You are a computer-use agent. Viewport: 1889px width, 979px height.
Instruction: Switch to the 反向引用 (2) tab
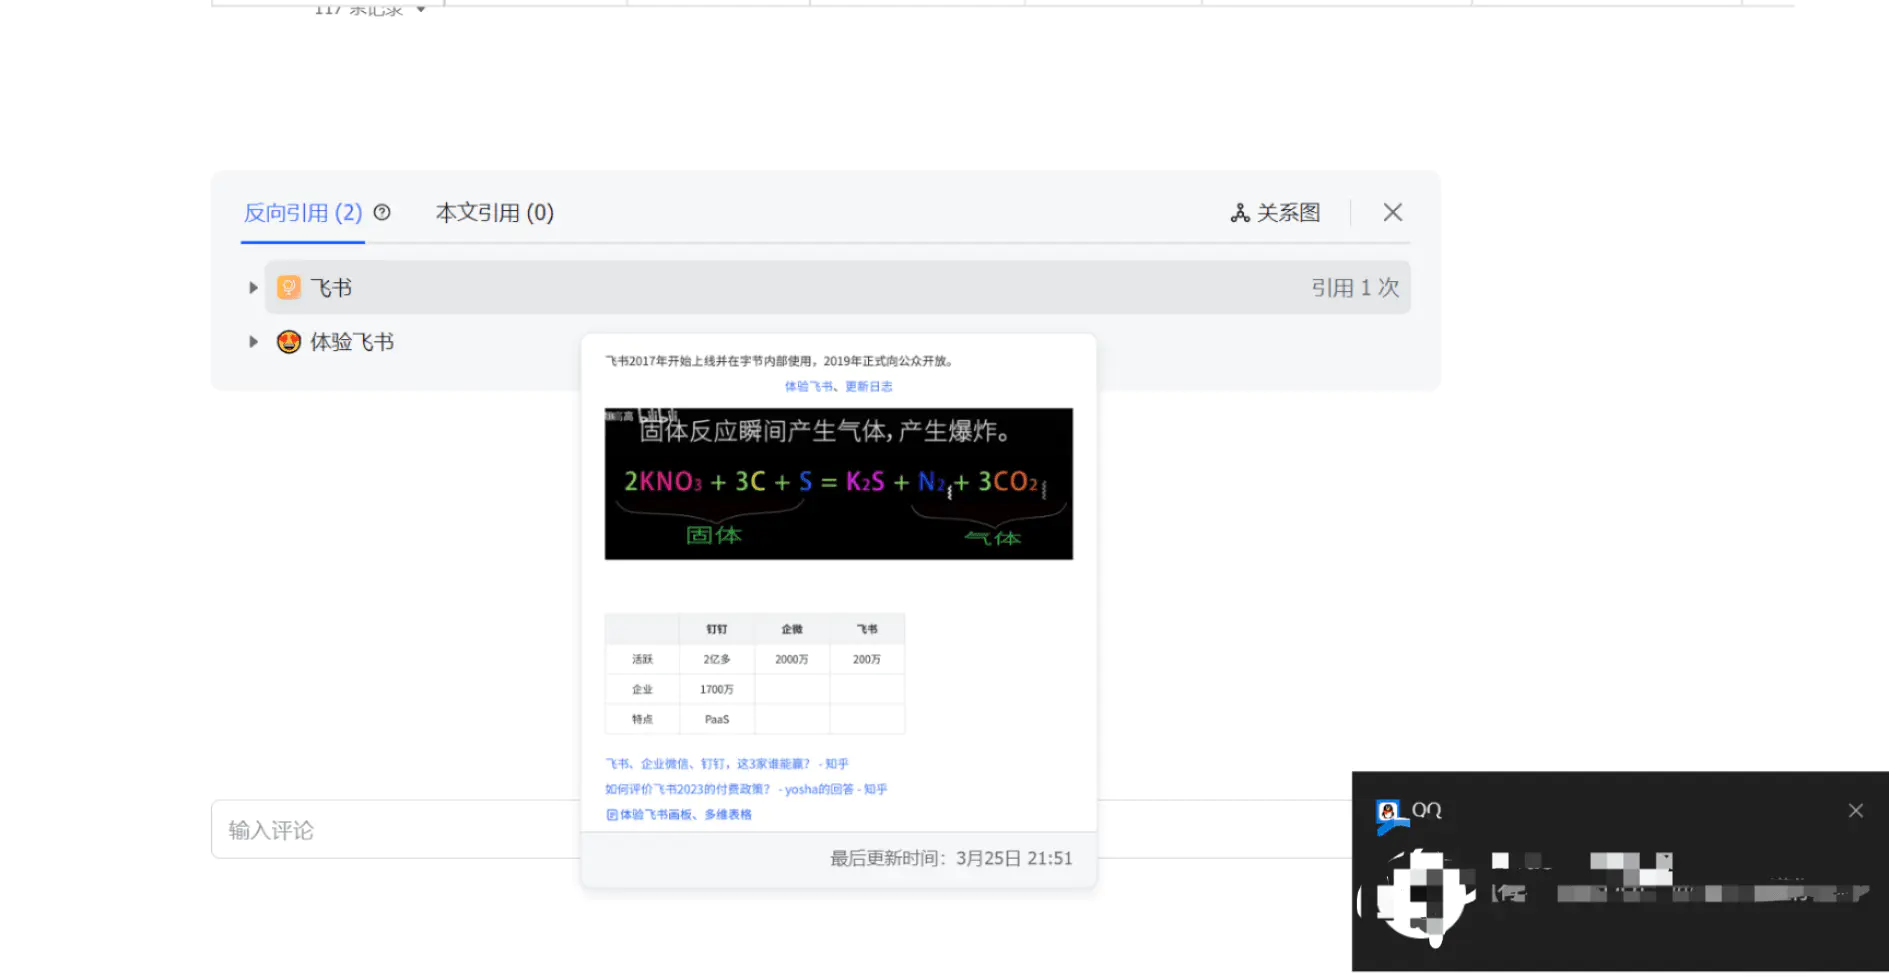[x=303, y=212]
